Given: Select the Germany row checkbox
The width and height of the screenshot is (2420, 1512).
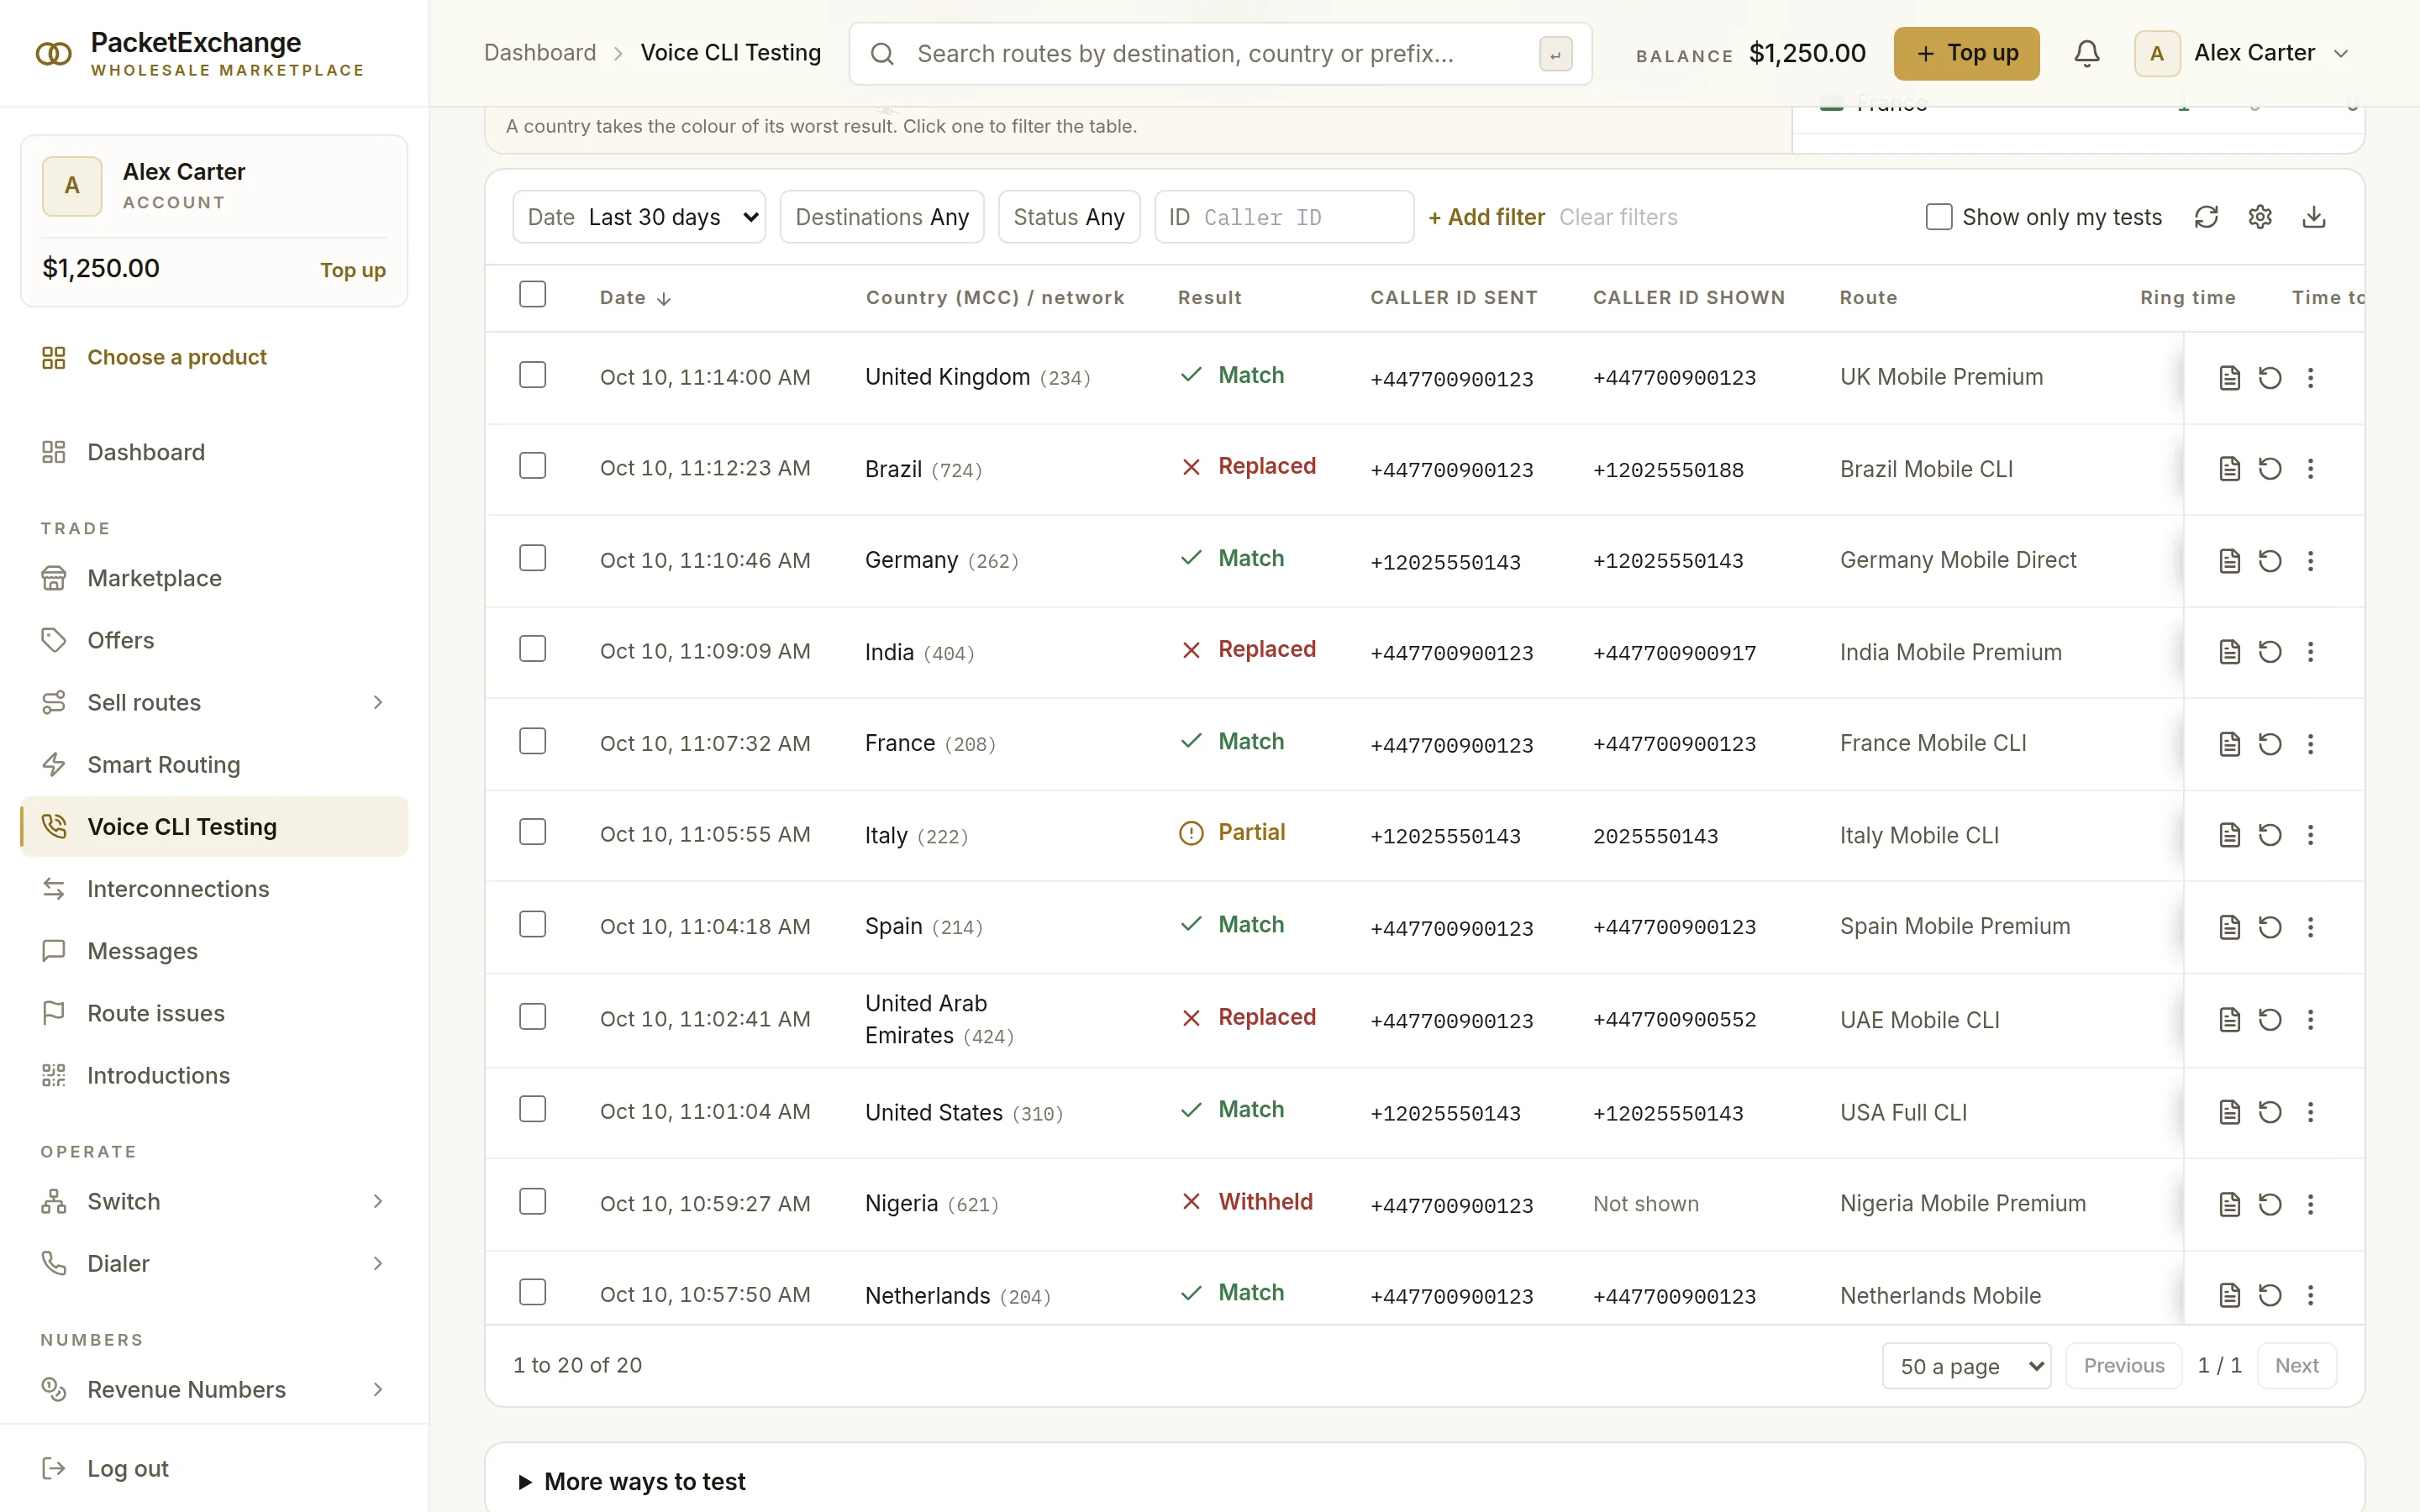Looking at the screenshot, I should 533,558.
